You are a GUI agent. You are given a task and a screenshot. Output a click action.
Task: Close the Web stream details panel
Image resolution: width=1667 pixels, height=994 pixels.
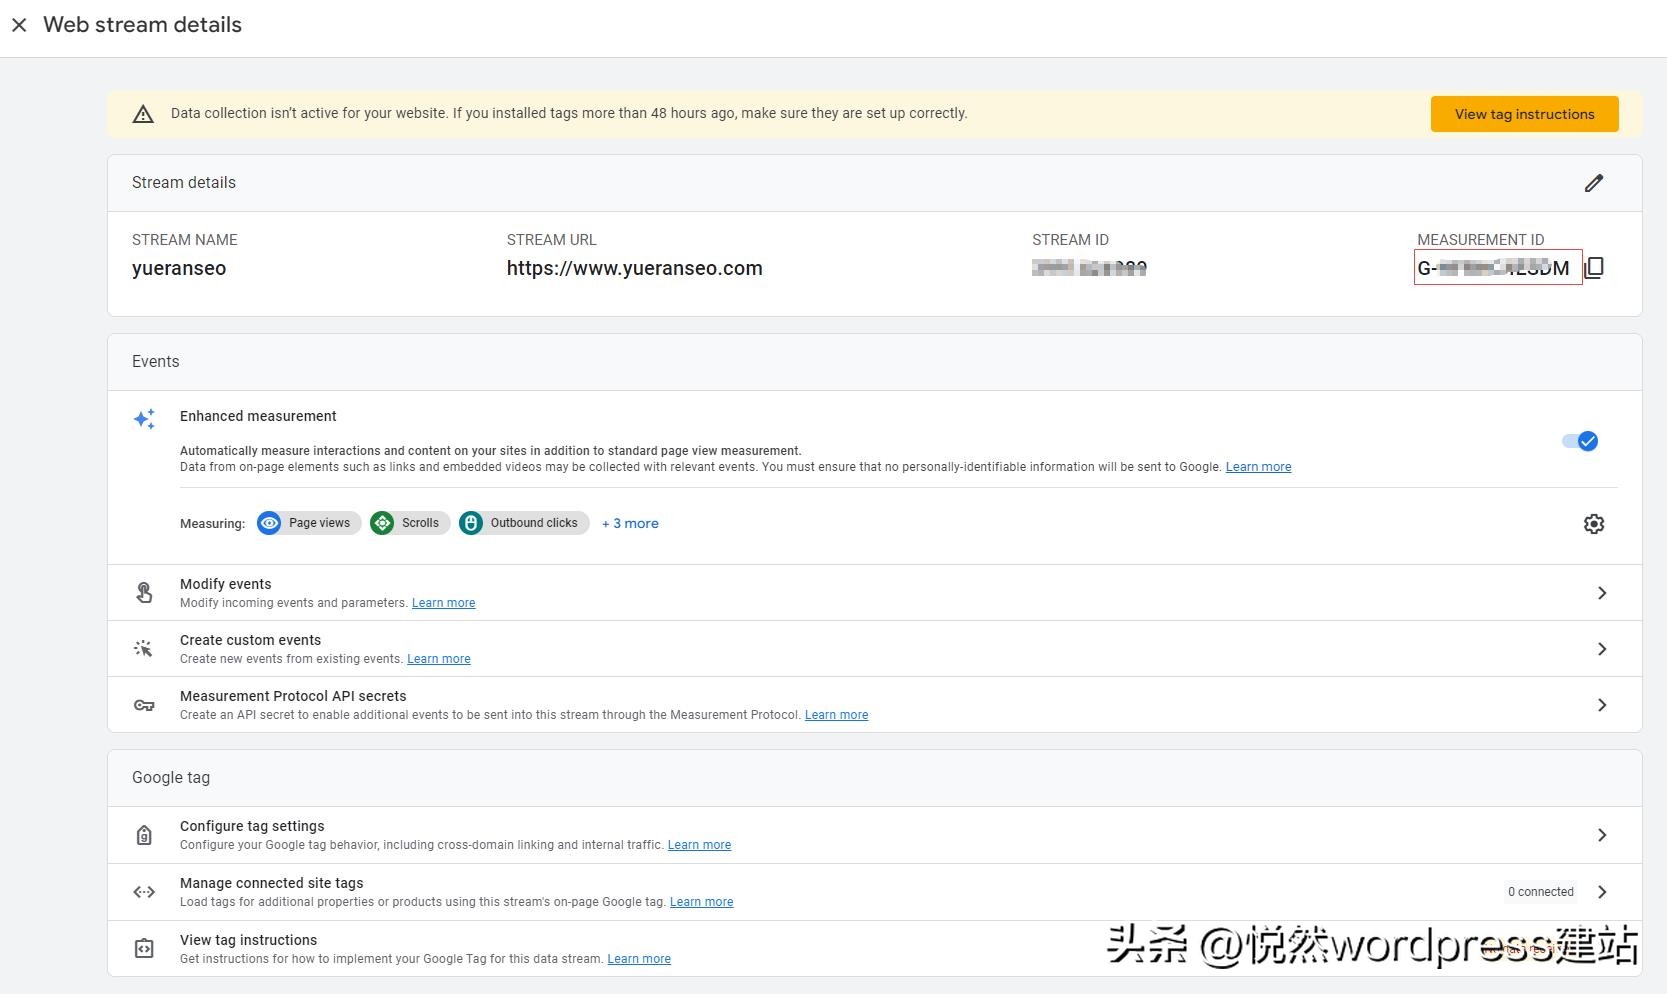(19, 24)
